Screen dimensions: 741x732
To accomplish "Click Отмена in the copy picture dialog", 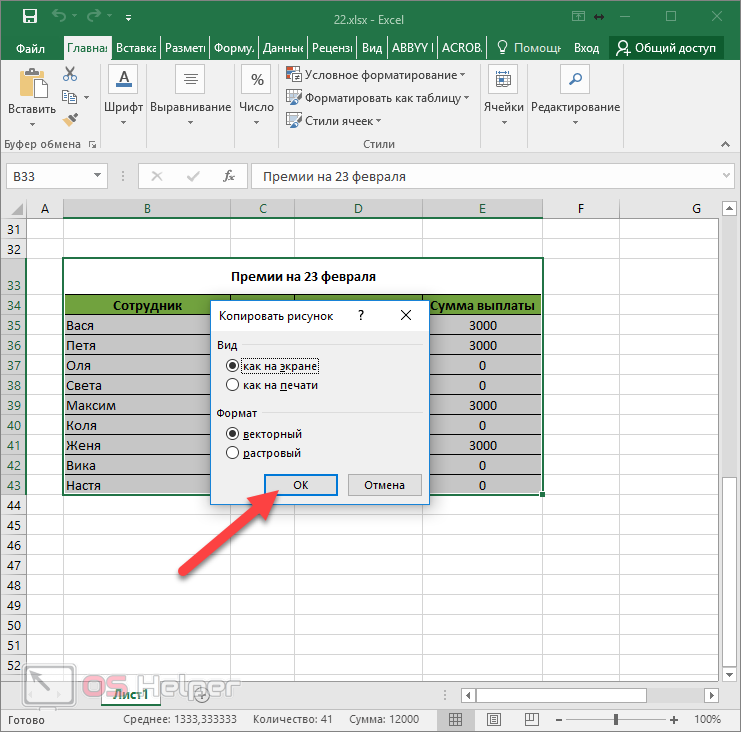I will [384, 485].
